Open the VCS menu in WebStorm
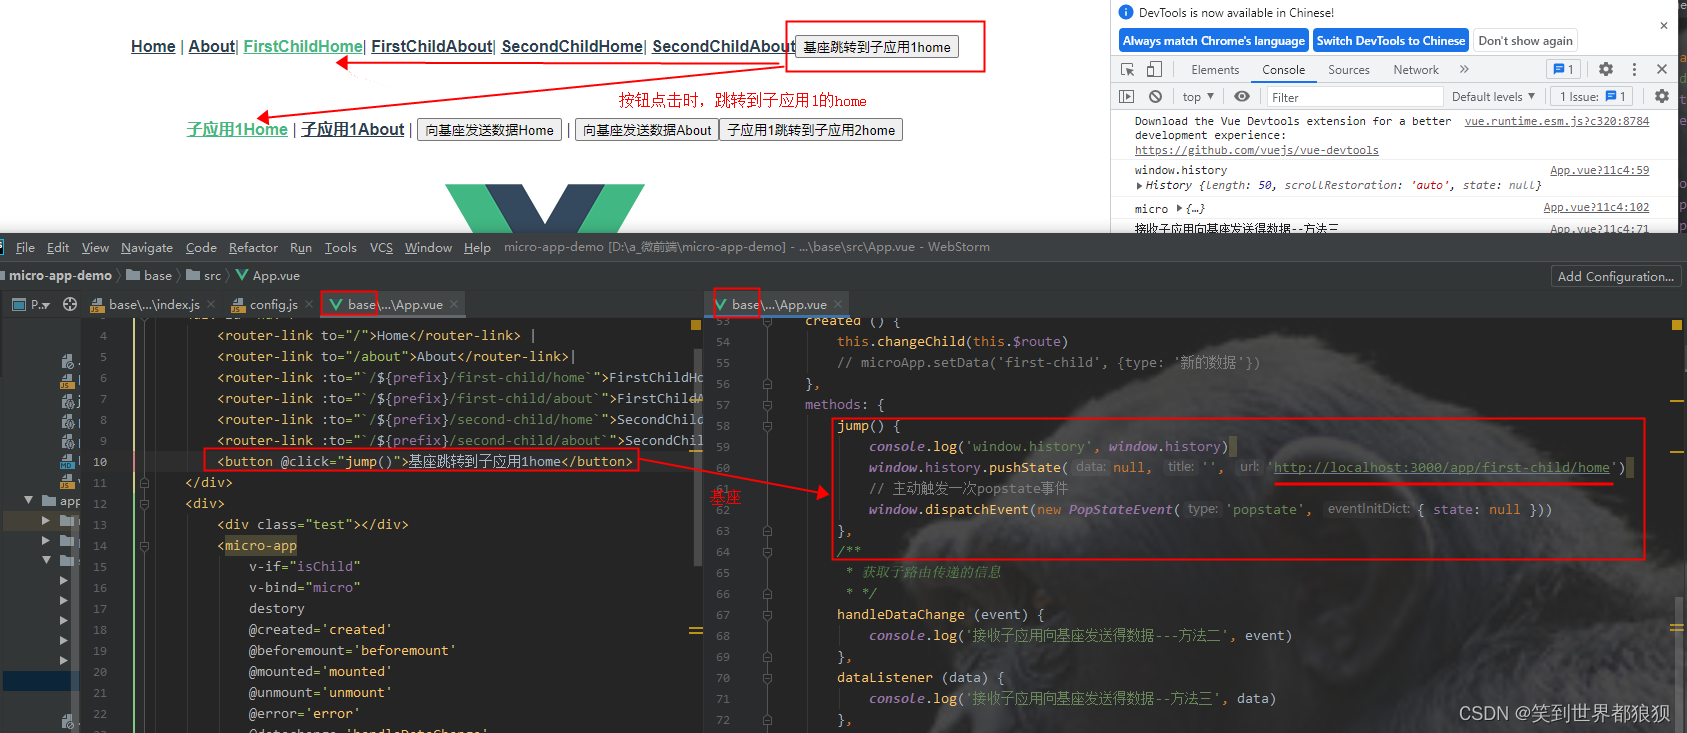 tap(381, 248)
